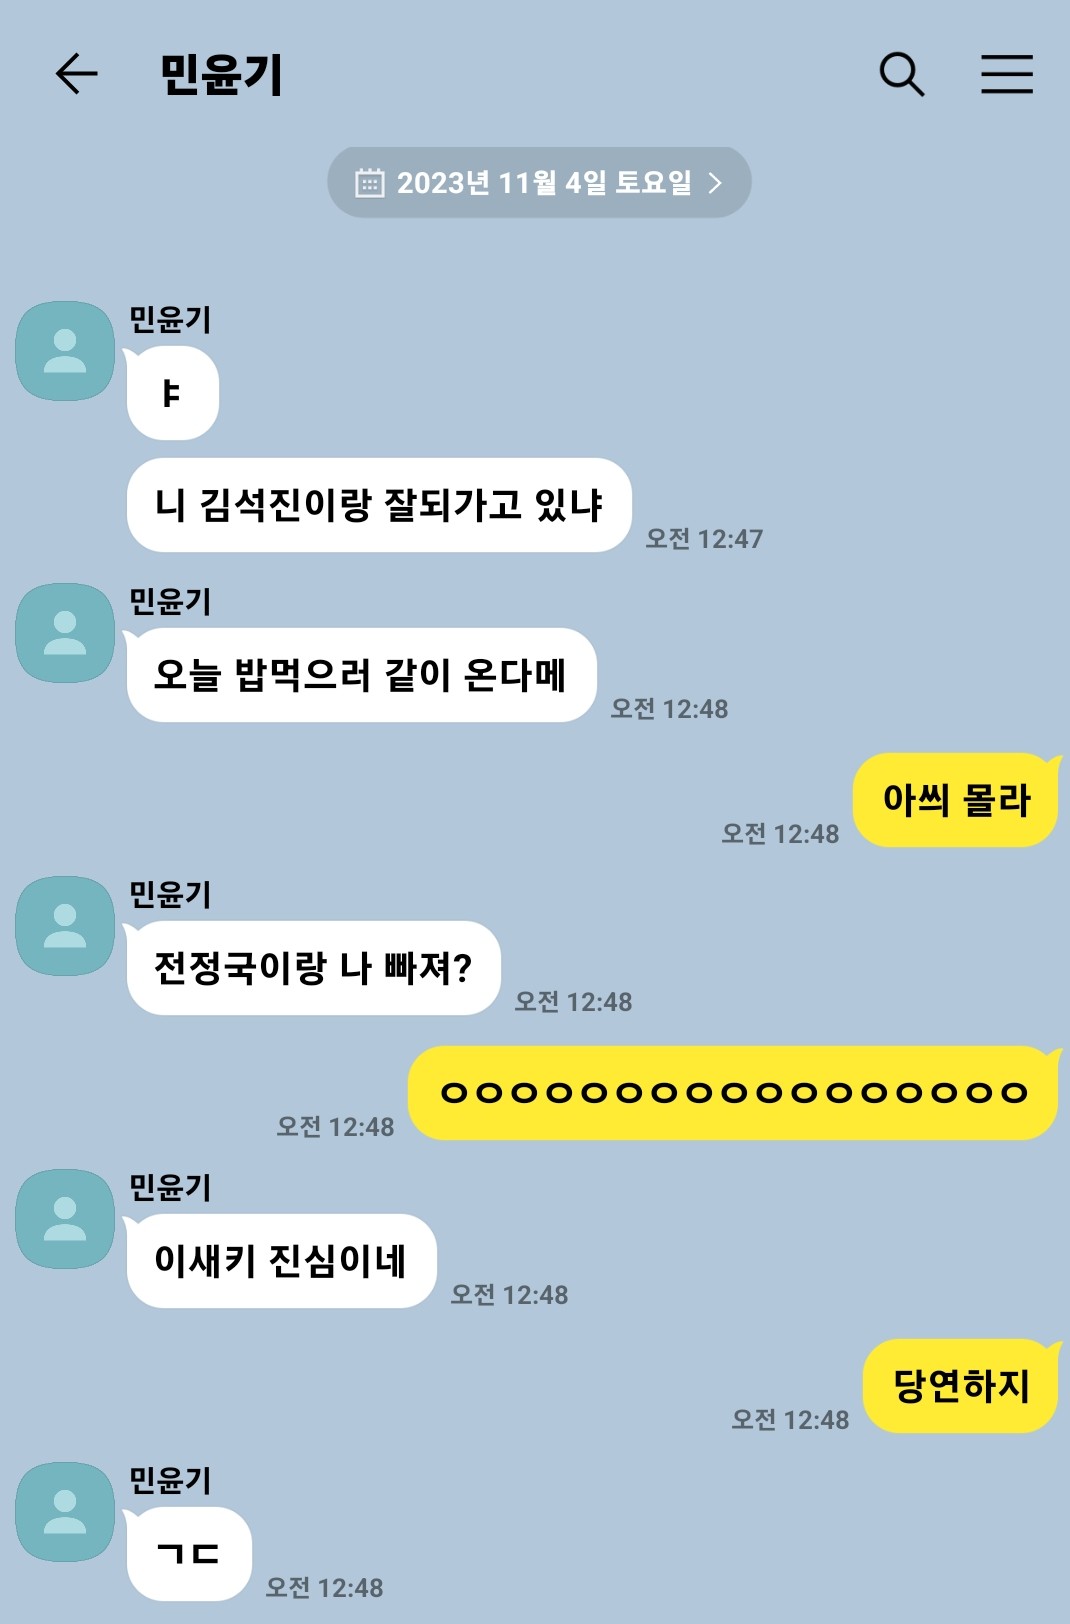Image resolution: width=1070 pixels, height=1624 pixels.
Task: Tap chat title '민윤기' in header
Action: [222, 74]
